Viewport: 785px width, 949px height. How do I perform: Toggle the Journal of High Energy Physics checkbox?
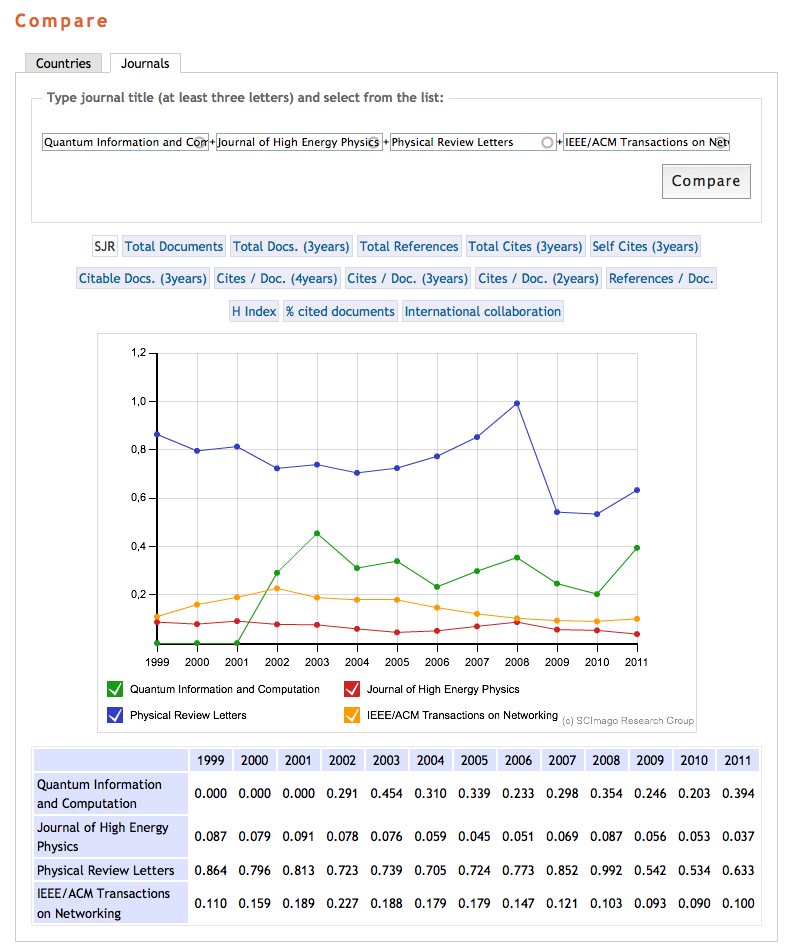352,689
